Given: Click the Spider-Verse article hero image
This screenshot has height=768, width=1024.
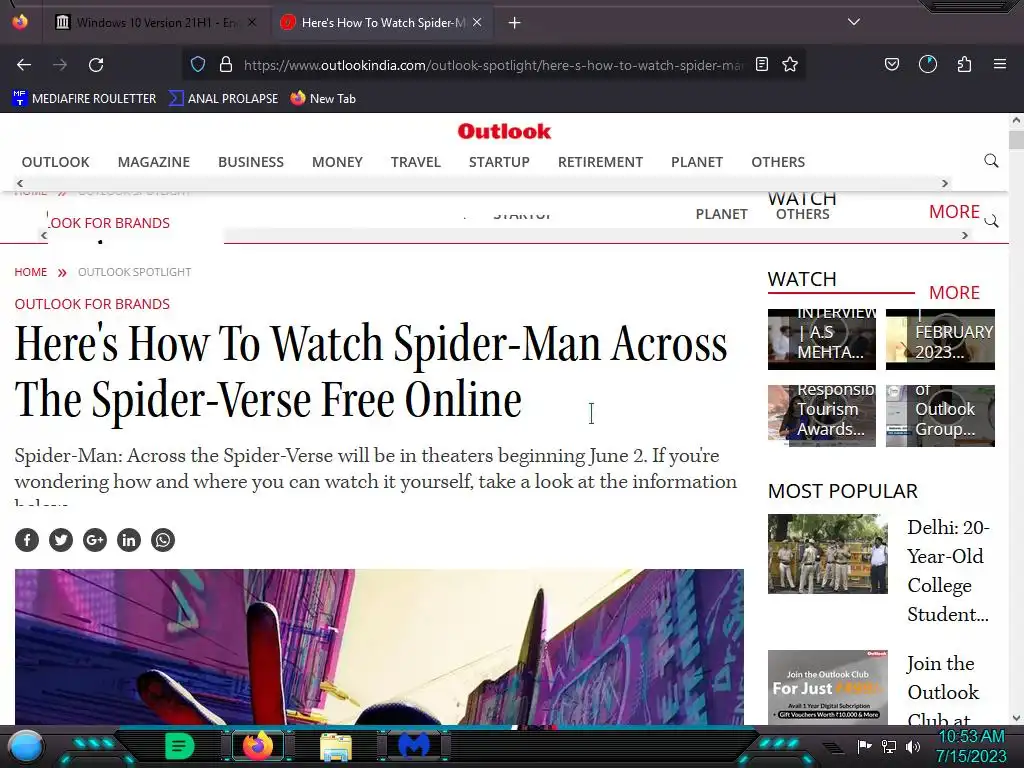Looking at the screenshot, I should pos(379,647).
